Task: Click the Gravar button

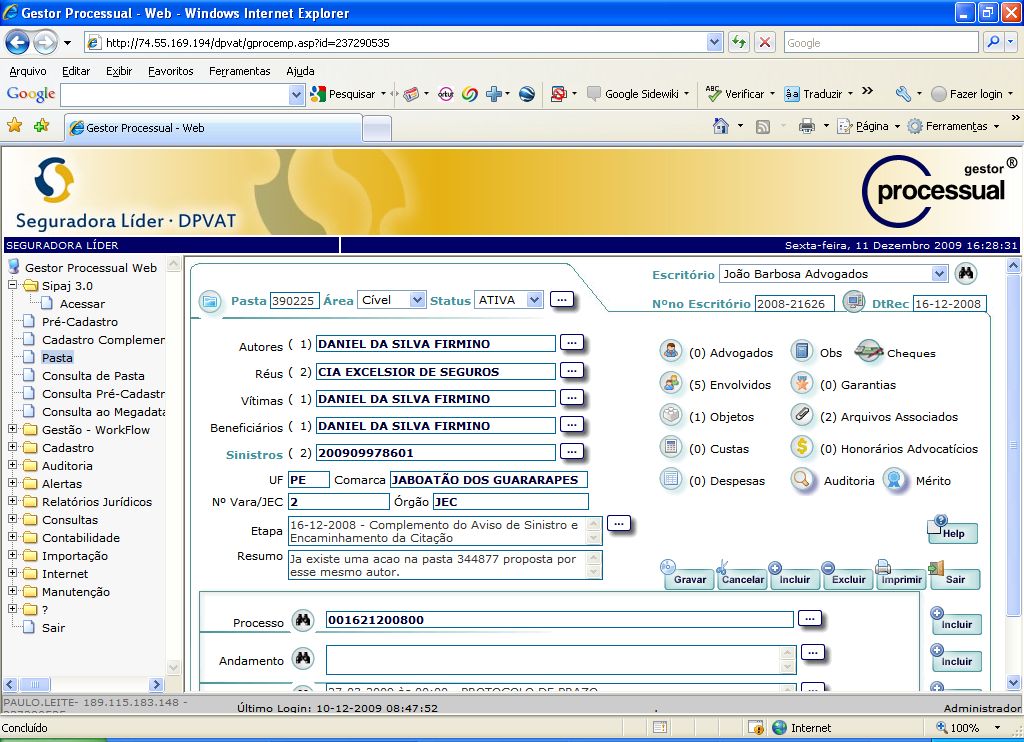Action: coord(690,579)
